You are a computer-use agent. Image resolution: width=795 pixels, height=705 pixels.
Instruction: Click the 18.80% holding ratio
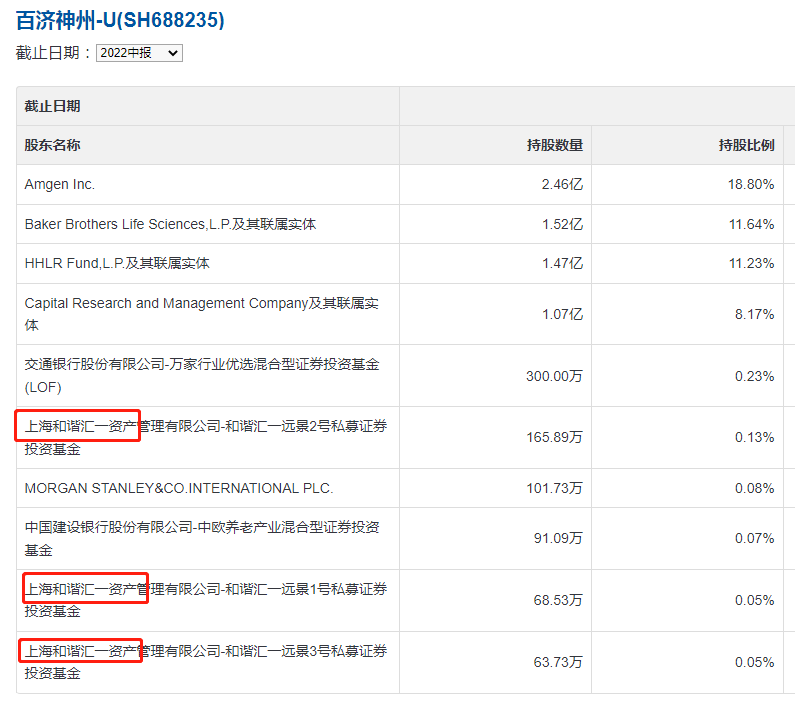751,184
